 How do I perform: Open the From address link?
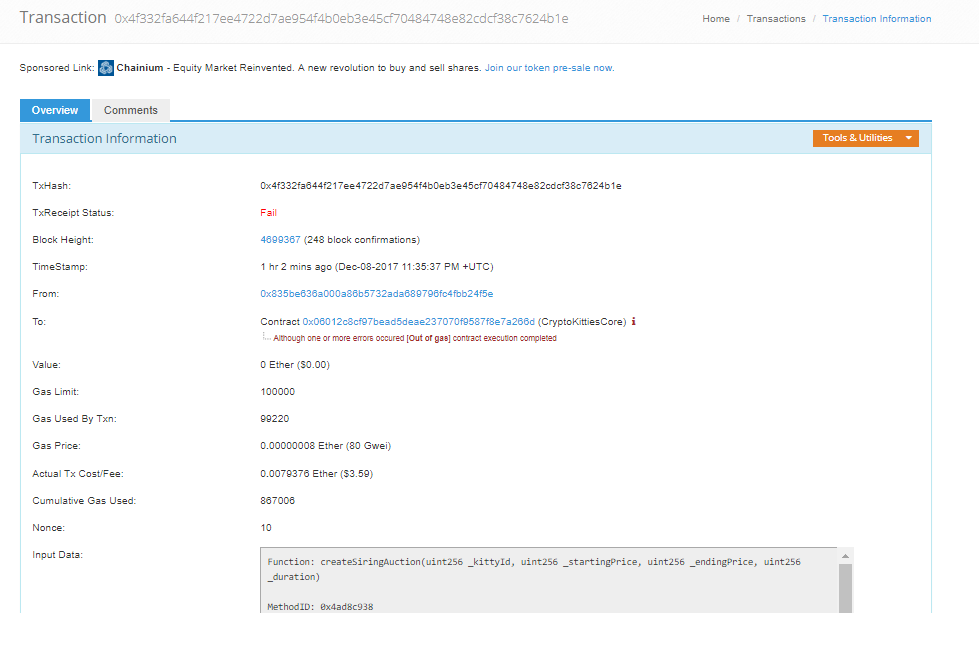point(376,294)
